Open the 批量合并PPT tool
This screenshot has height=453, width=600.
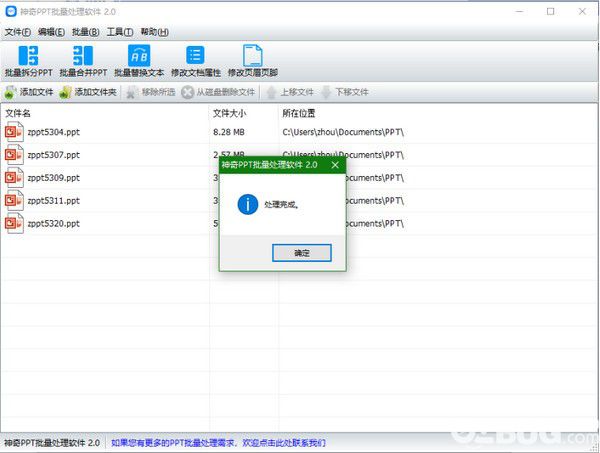click(83, 61)
